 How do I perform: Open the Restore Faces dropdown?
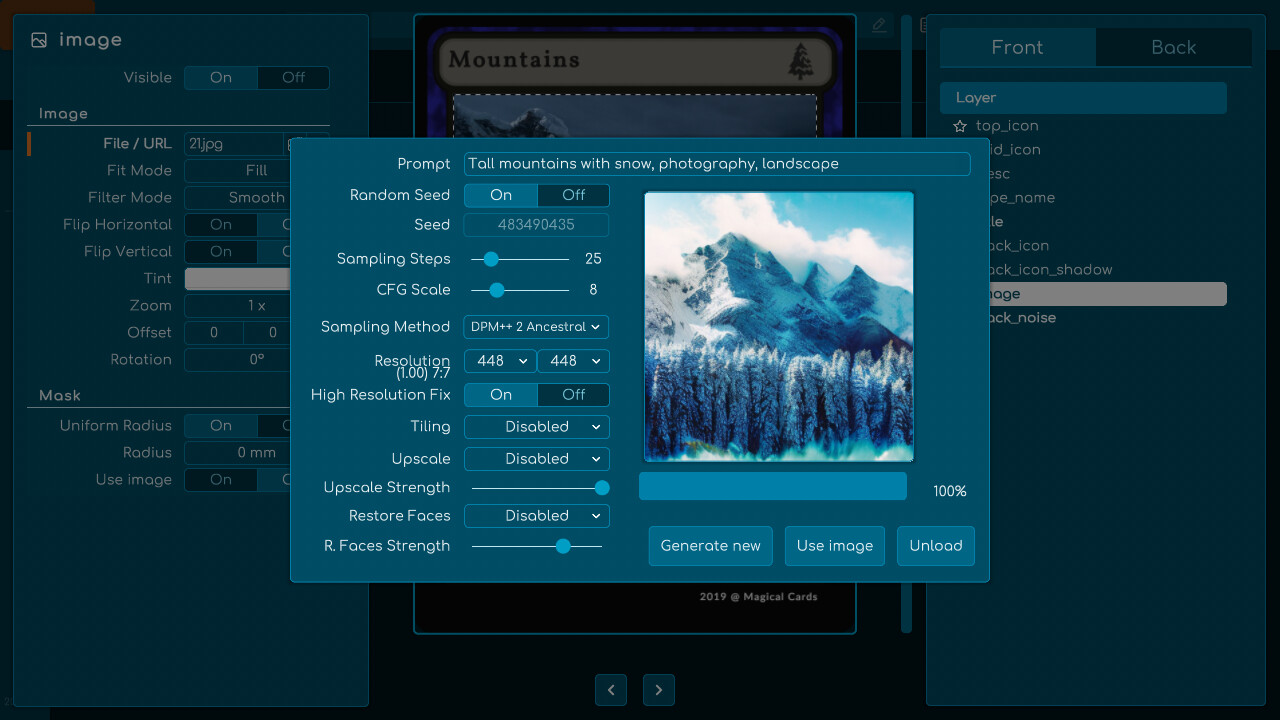point(536,516)
